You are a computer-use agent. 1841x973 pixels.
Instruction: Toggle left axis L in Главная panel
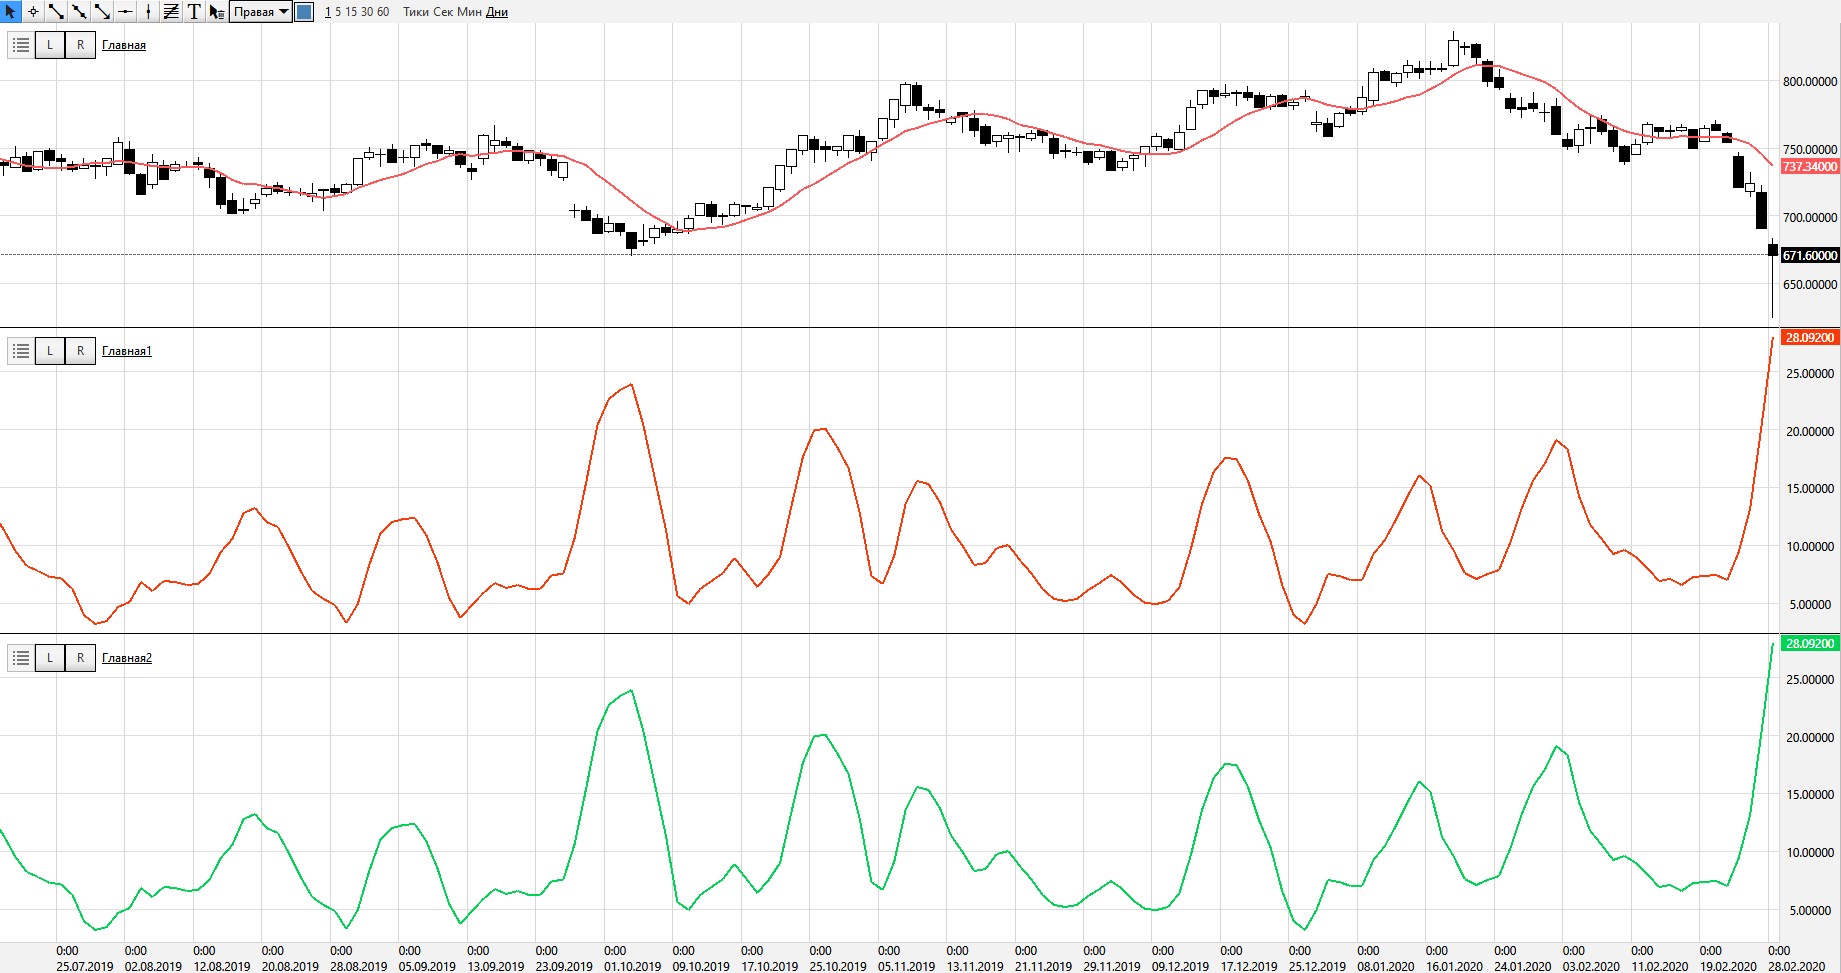[50, 45]
